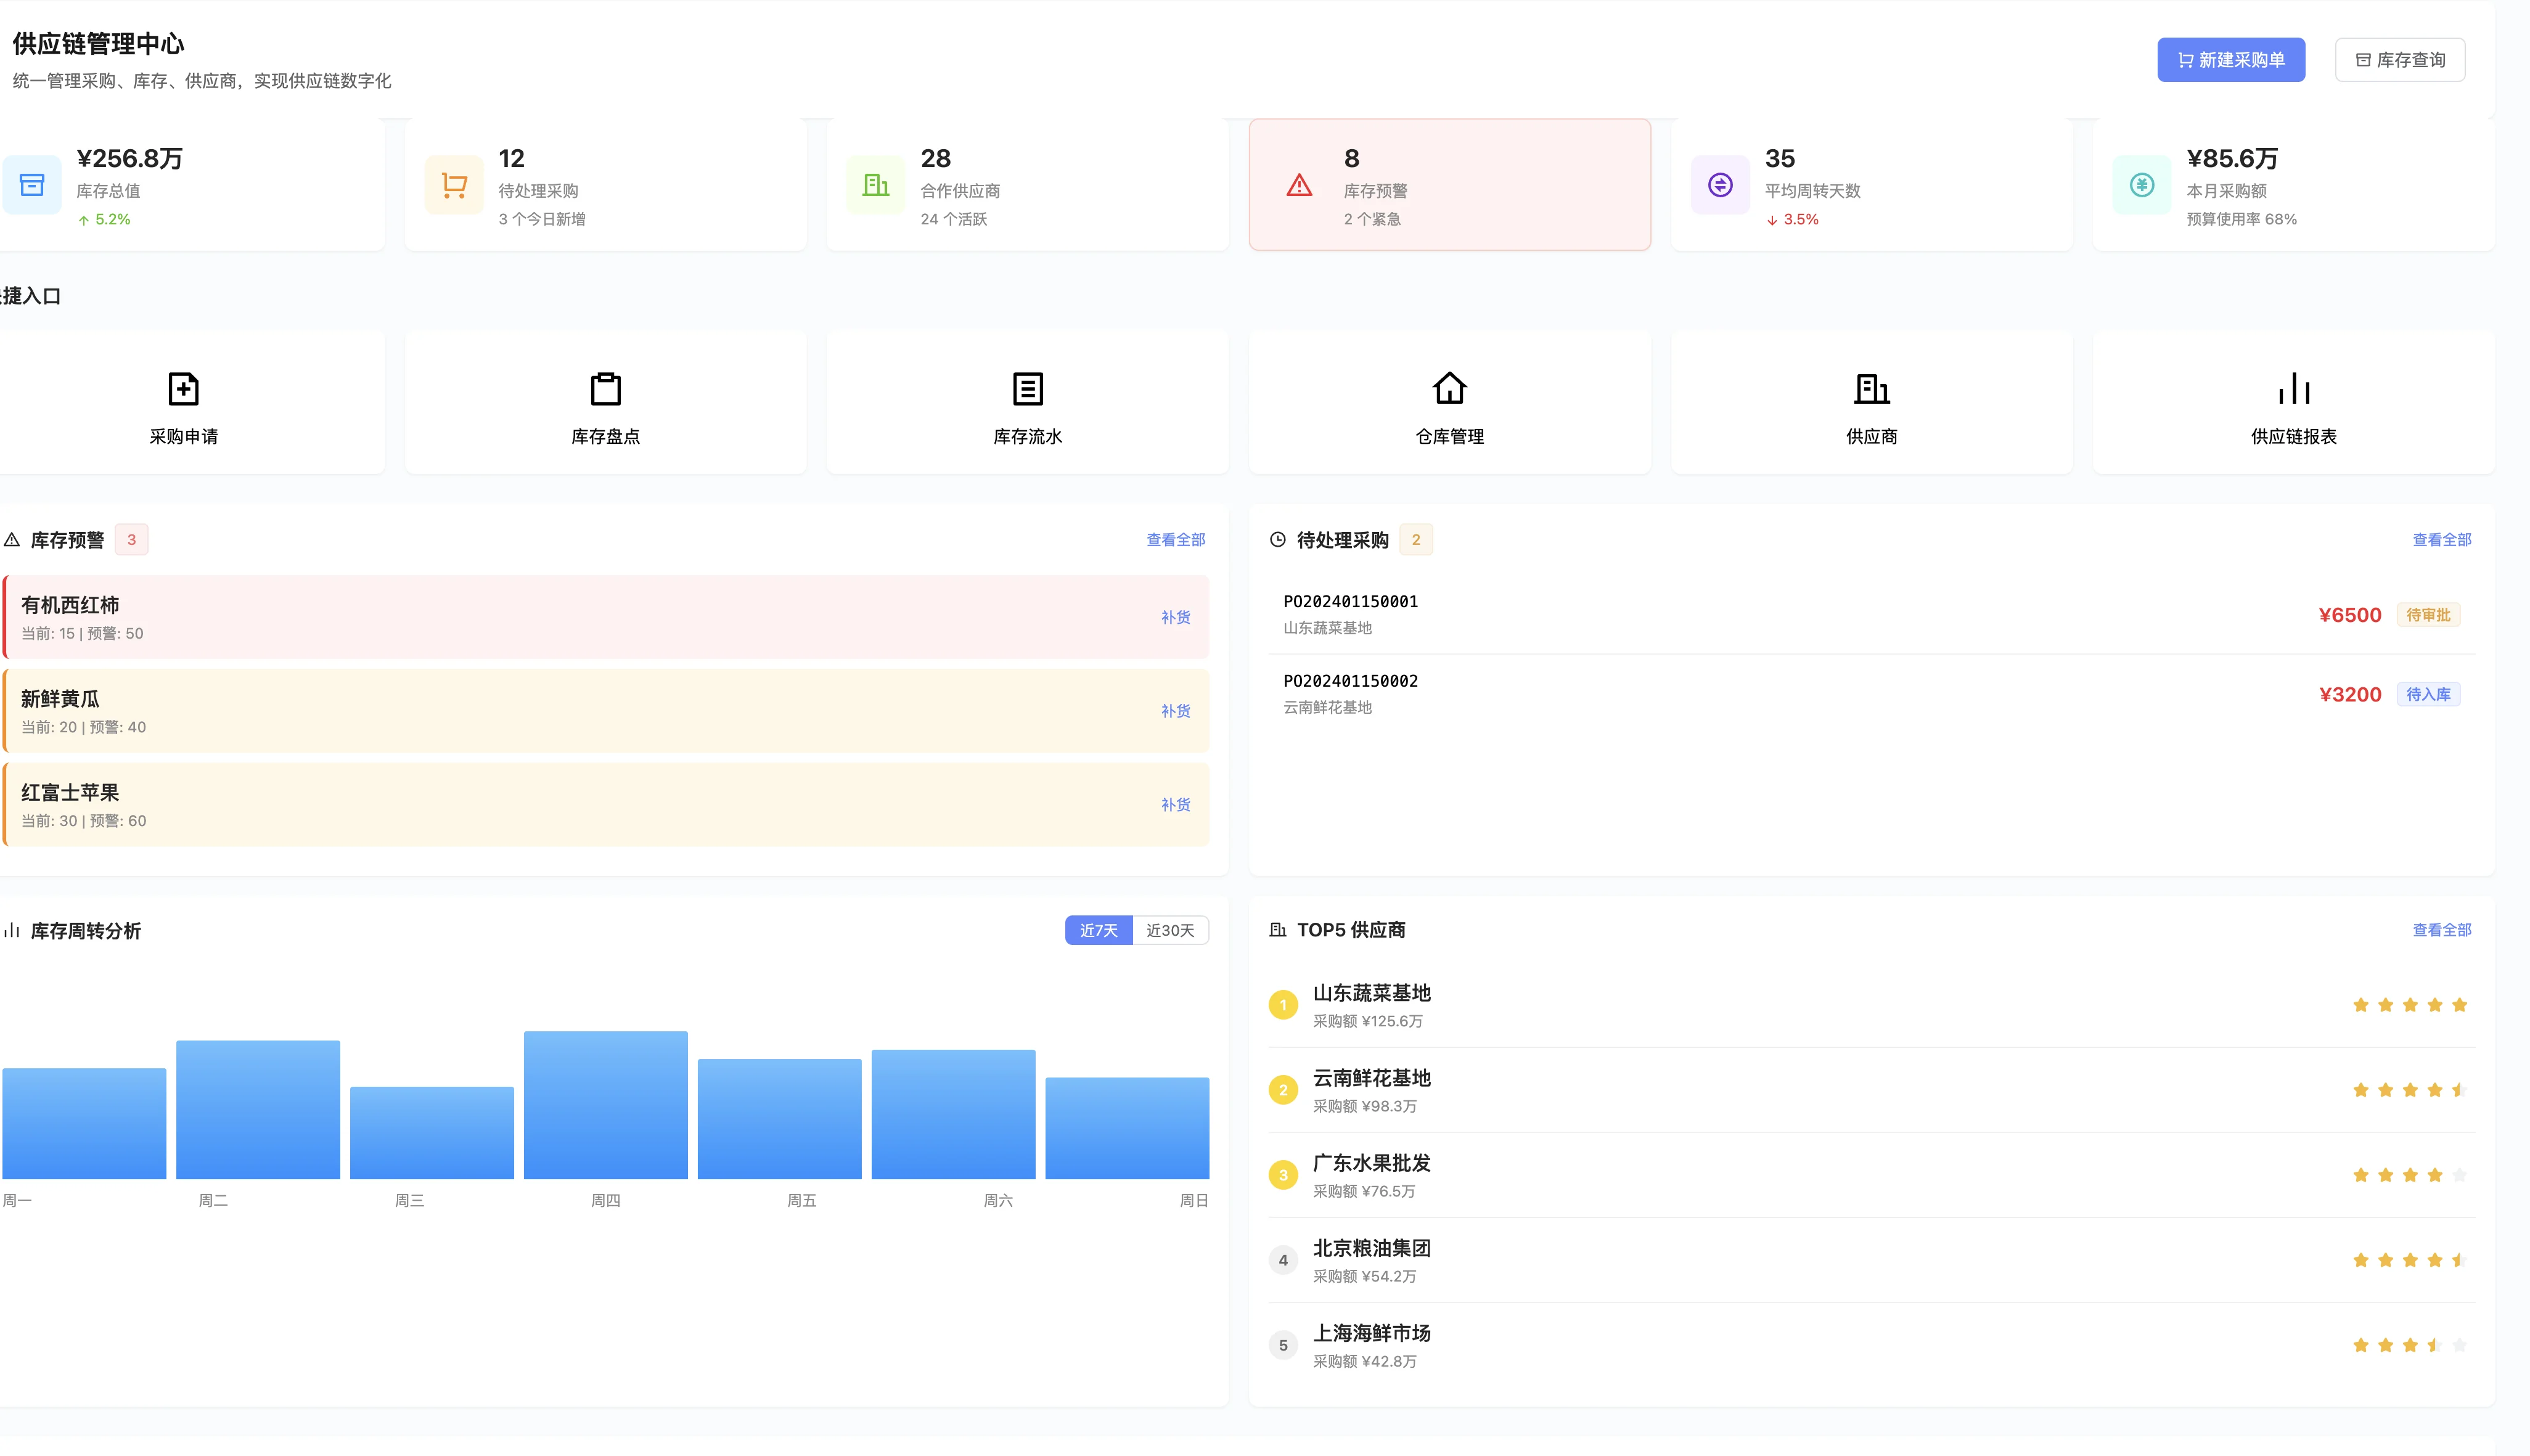The height and width of the screenshot is (1456, 2530).
Task: Switch chart to 近30天 view
Action: (x=1170, y=930)
